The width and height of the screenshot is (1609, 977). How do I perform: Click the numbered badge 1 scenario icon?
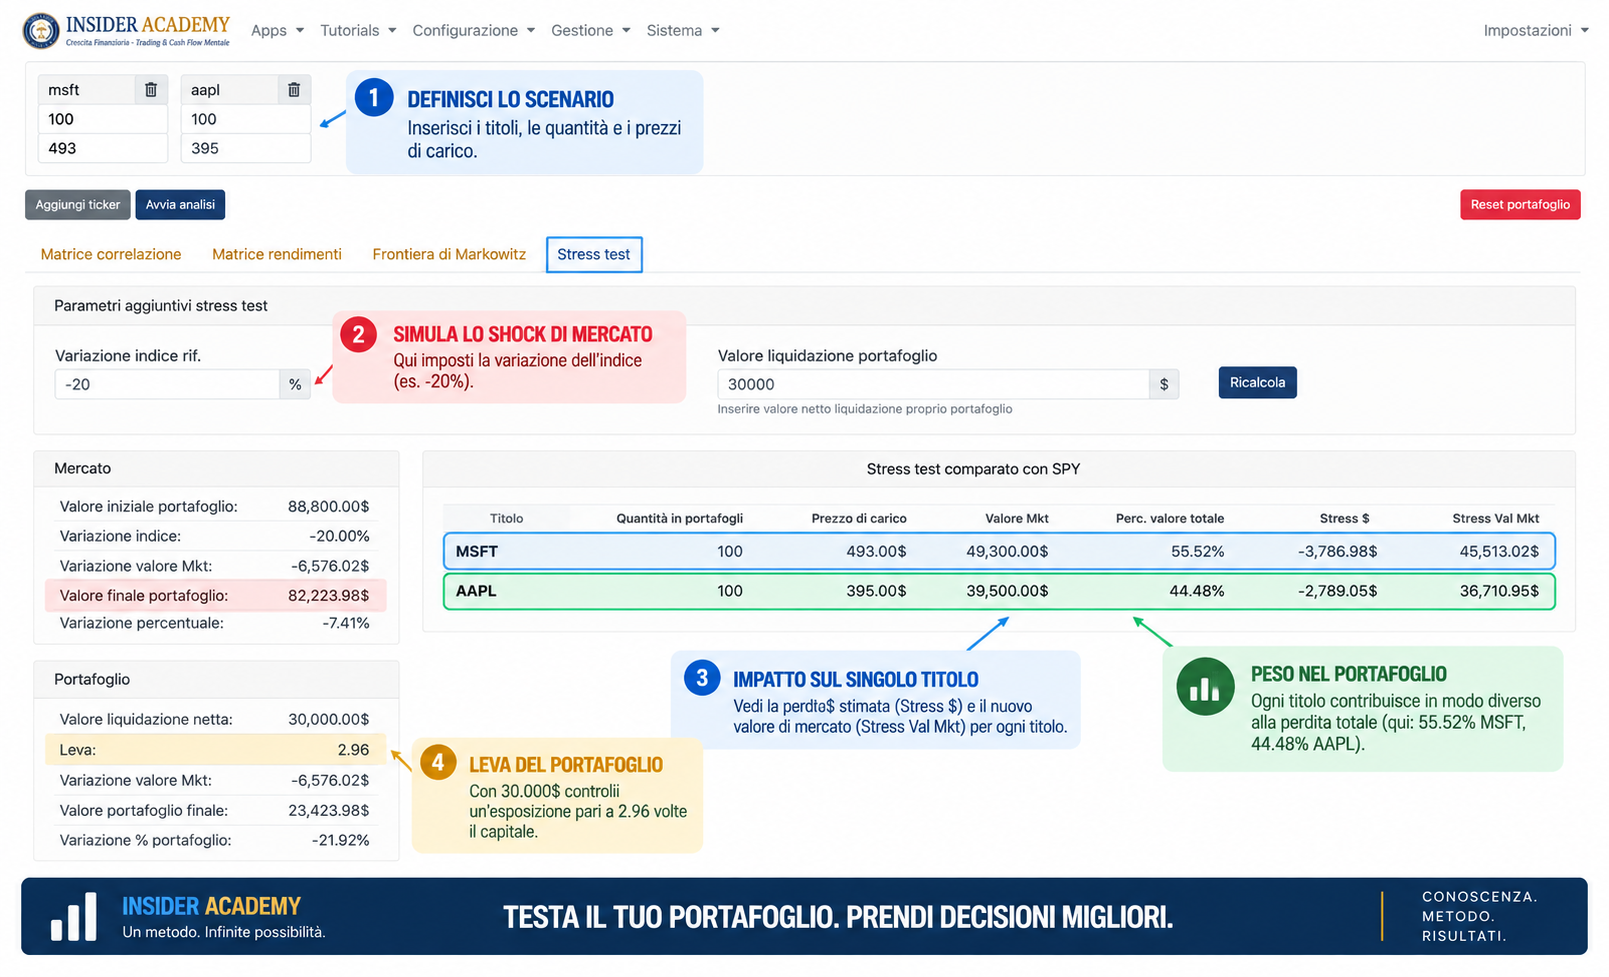tap(374, 98)
